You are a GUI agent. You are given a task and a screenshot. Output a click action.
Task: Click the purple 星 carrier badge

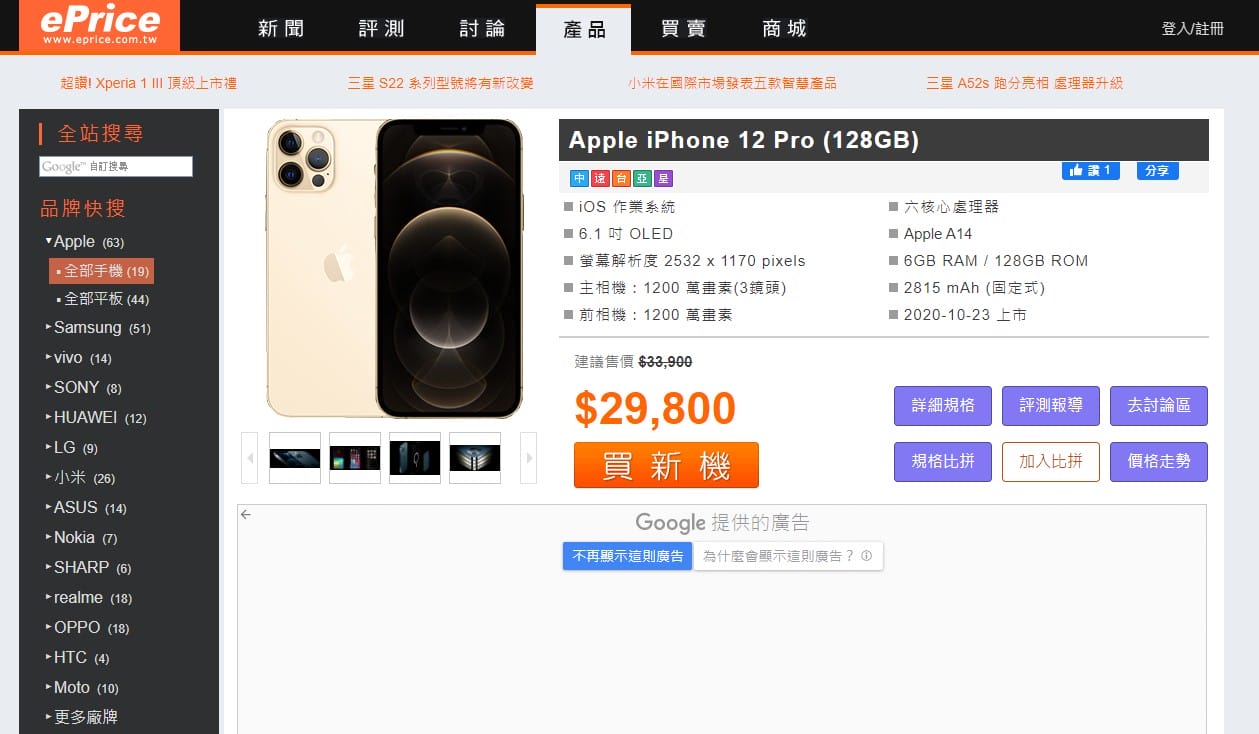(663, 179)
